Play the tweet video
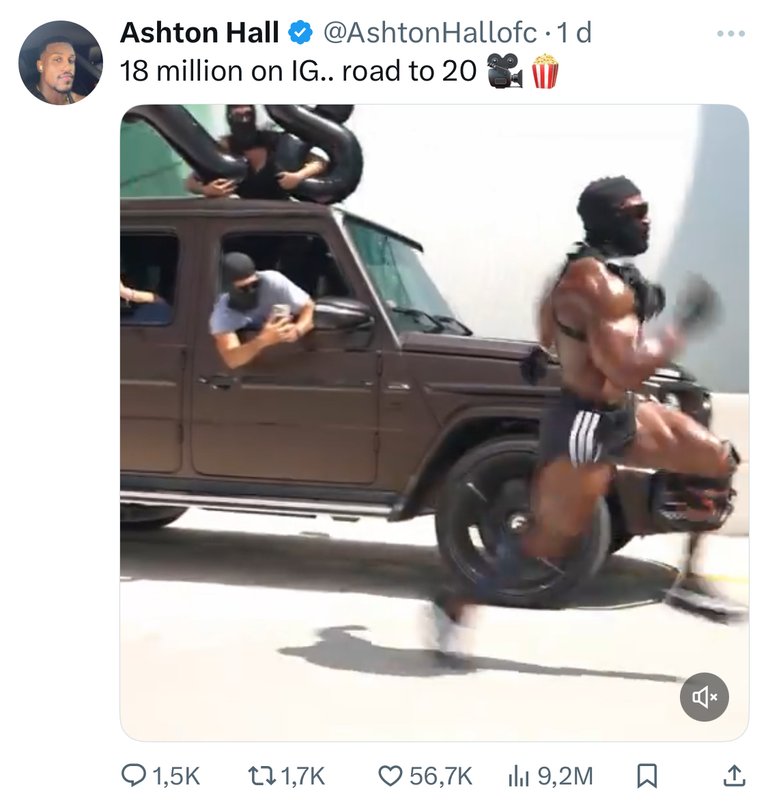The height and width of the screenshot is (803, 768). 434,422
